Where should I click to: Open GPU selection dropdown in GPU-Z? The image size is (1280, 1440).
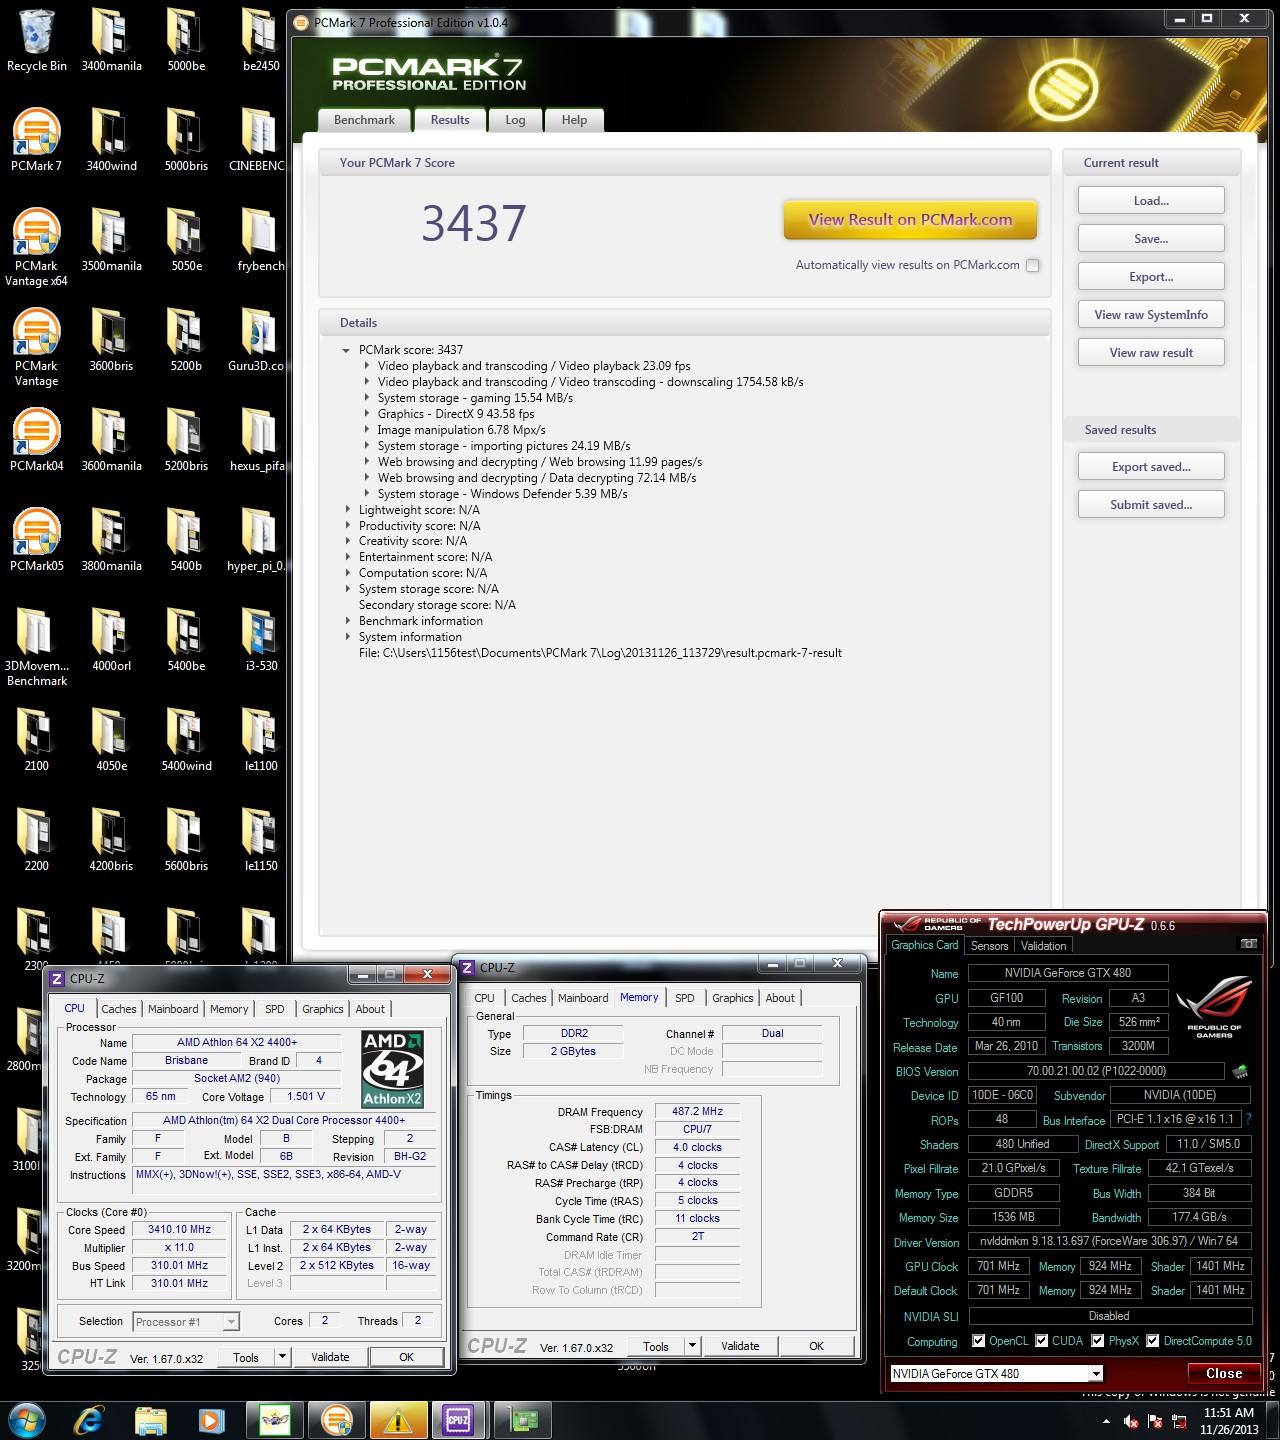pos(1096,1373)
